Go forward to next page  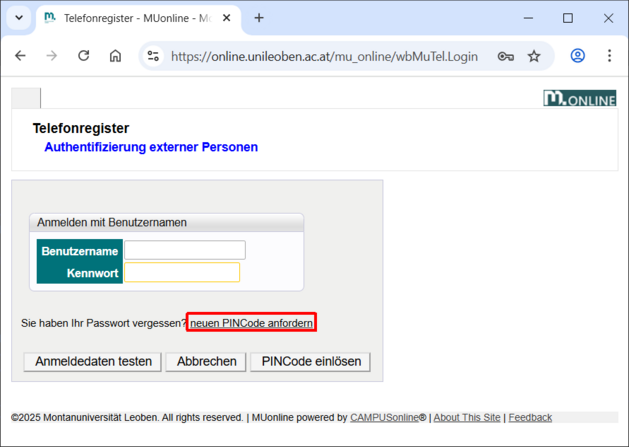click(52, 56)
